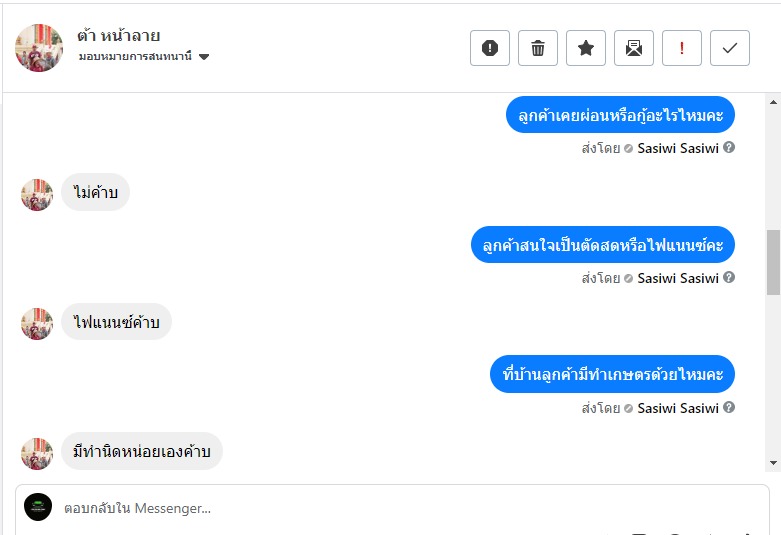781x535 pixels.
Task: Open ต้า หน้าลาย profile picture in header
Action: tap(40, 48)
